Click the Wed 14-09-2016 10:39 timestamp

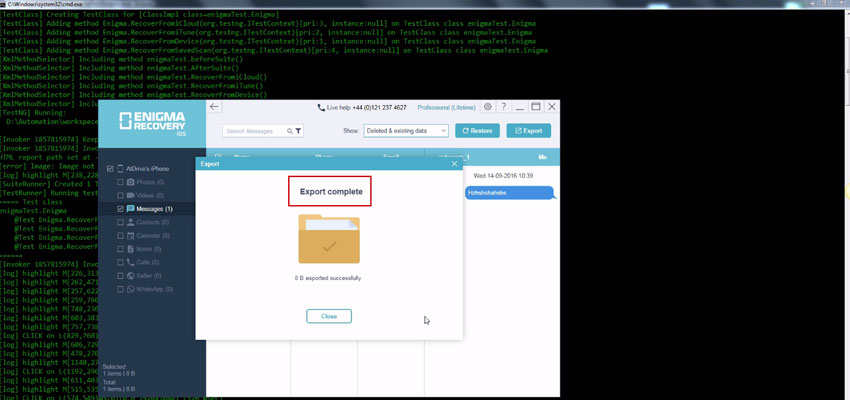[503, 176]
